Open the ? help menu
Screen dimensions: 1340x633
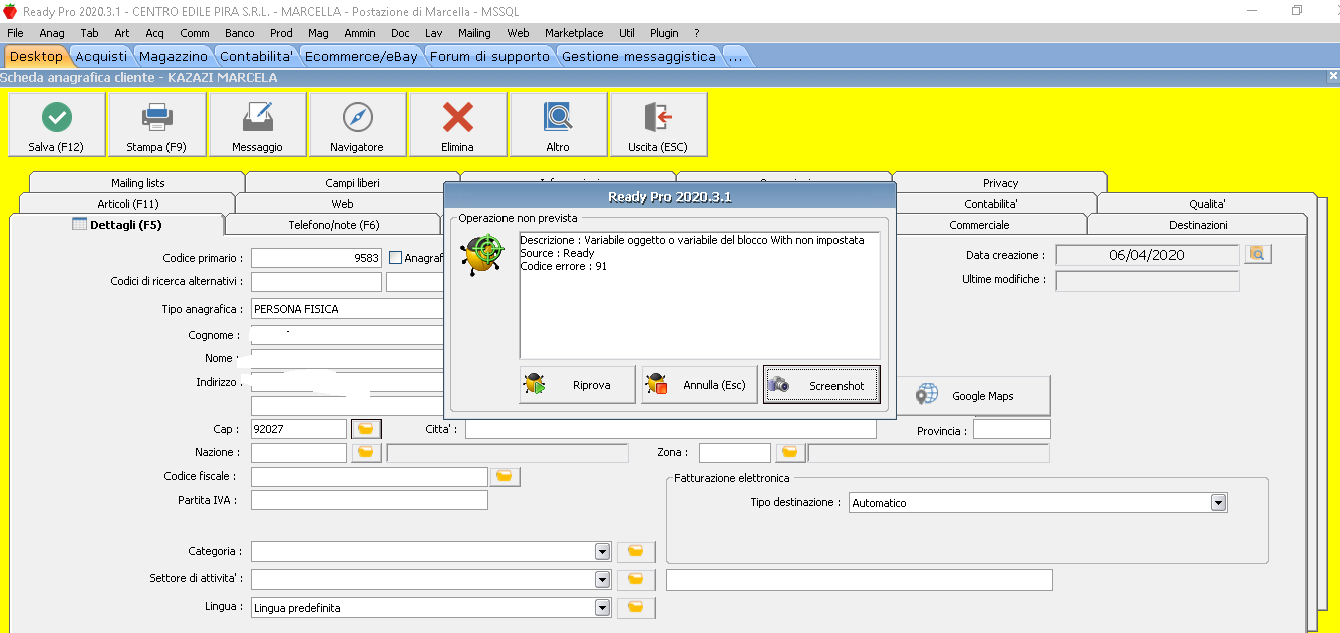coord(697,33)
